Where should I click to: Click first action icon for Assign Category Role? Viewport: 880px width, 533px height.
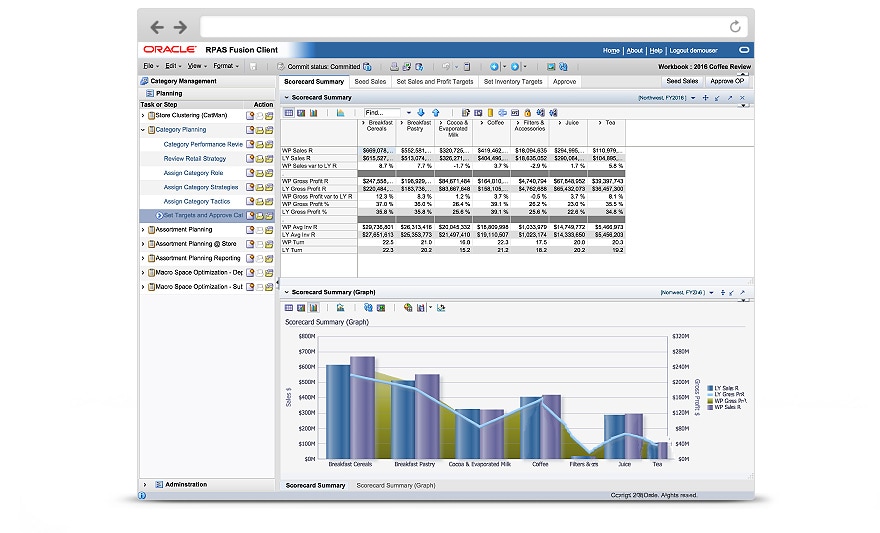point(250,173)
